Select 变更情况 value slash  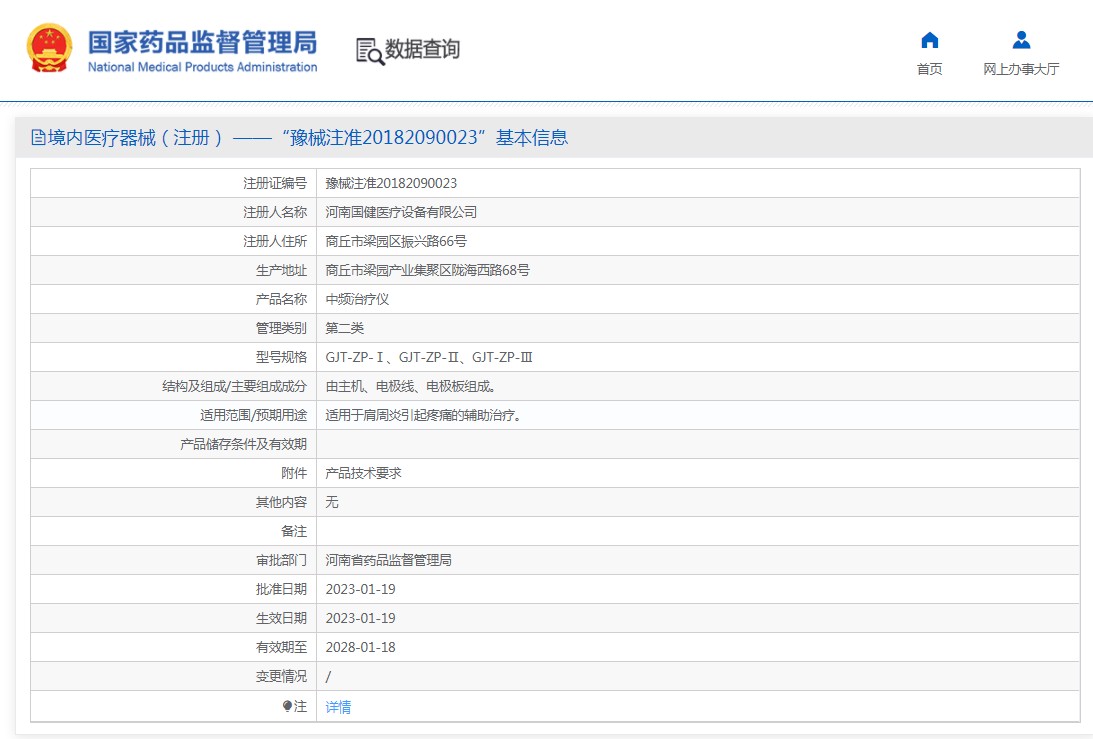(x=328, y=676)
